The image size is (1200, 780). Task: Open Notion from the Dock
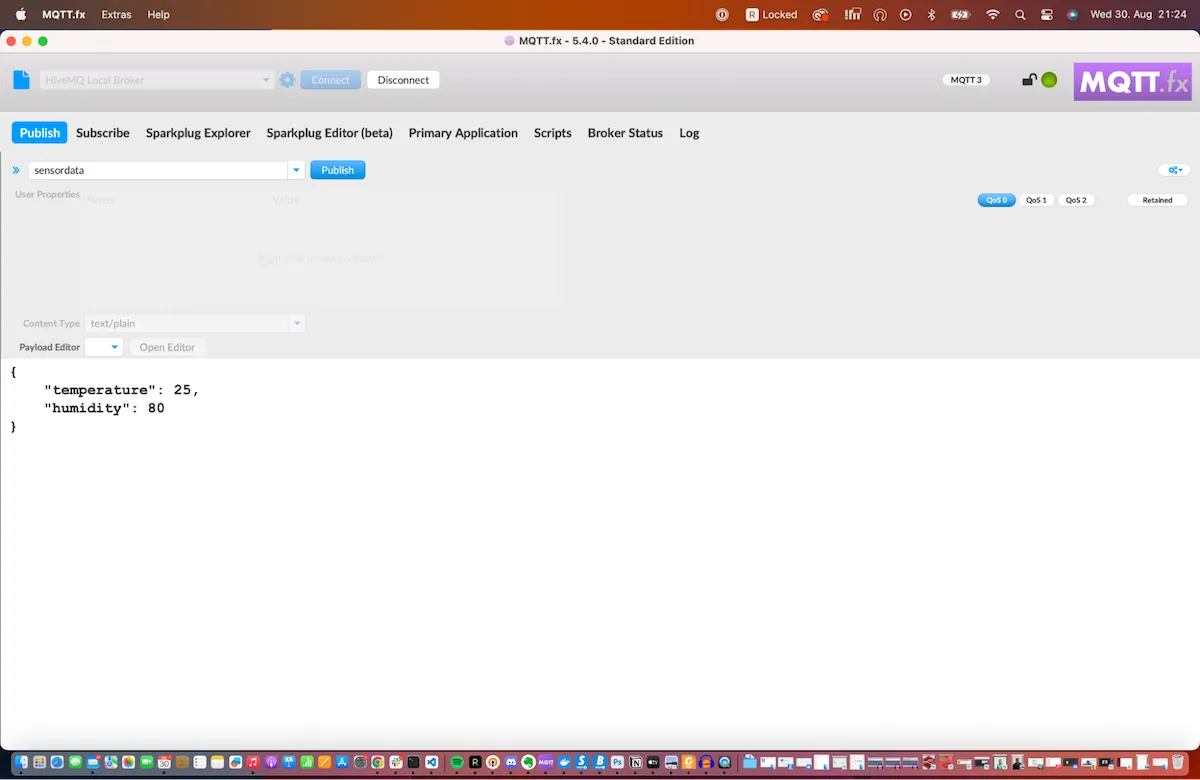tap(636, 762)
